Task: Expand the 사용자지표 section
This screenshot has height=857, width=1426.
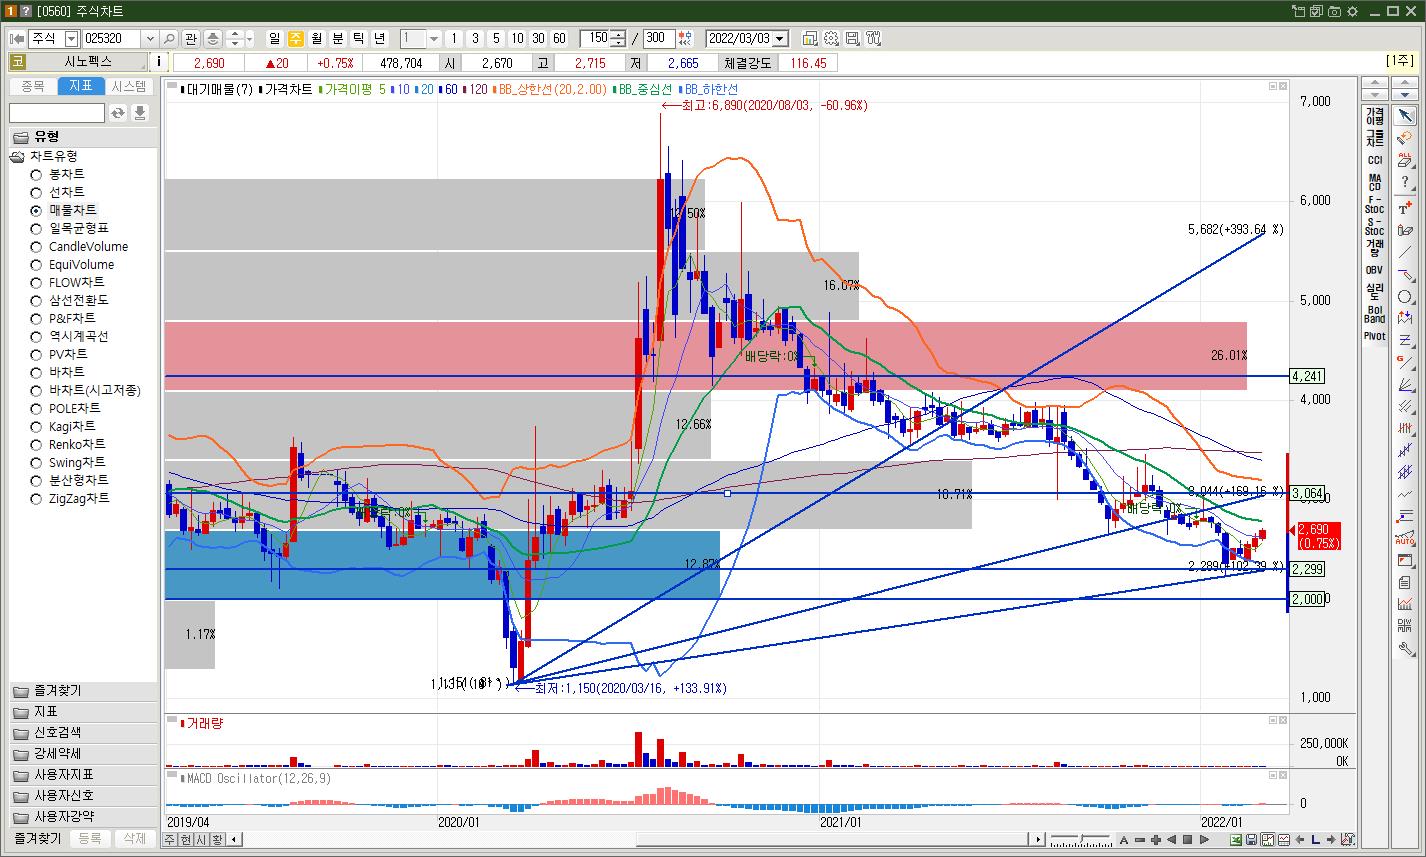Action: pyautogui.click(x=84, y=775)
